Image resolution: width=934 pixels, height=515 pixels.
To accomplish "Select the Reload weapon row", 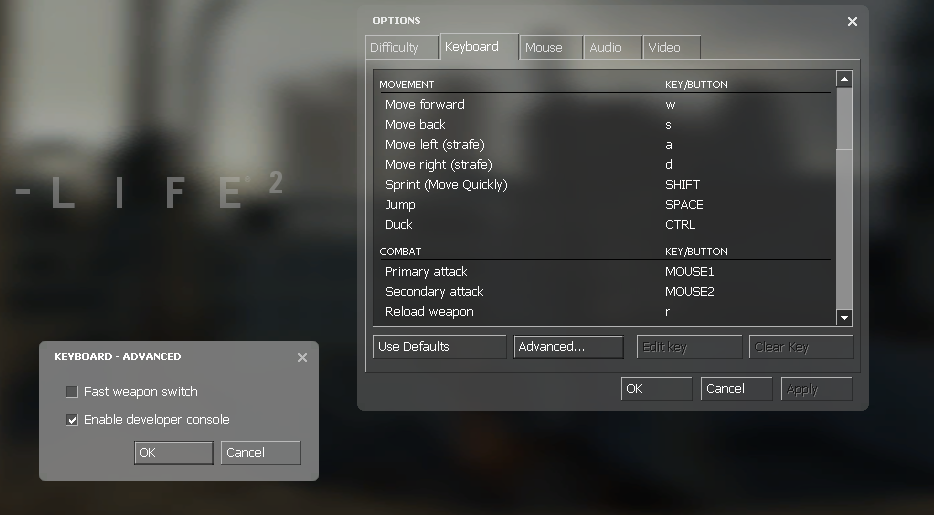I will point(605,312).
